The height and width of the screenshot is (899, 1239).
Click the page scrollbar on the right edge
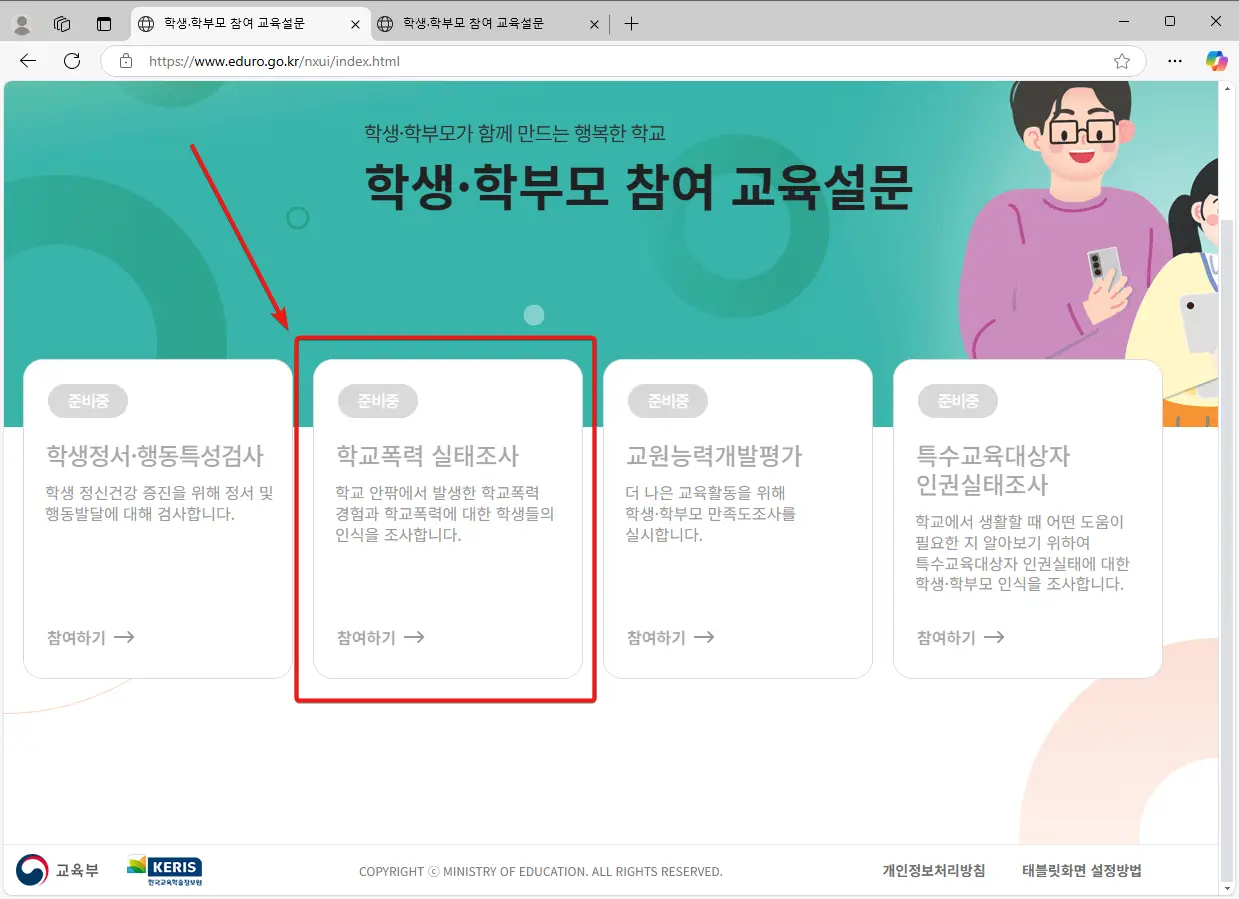pos(1228,400)
